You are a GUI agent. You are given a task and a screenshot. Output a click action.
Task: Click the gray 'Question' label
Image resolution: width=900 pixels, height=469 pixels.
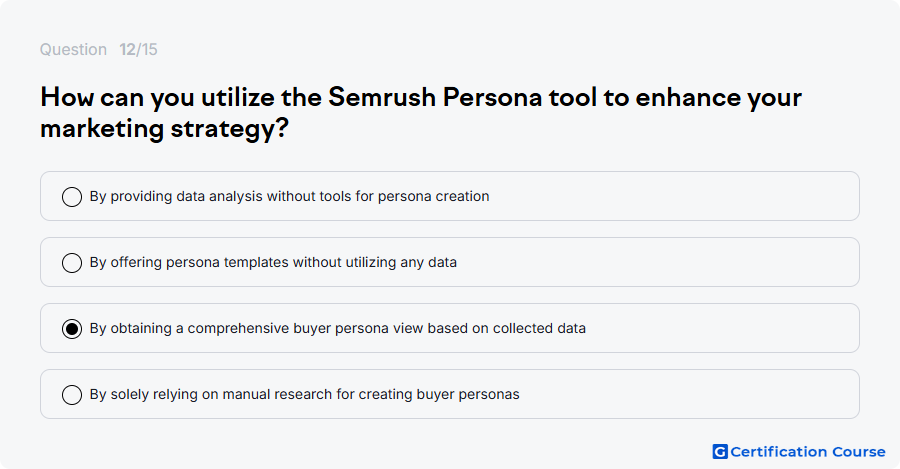[73, 49]
